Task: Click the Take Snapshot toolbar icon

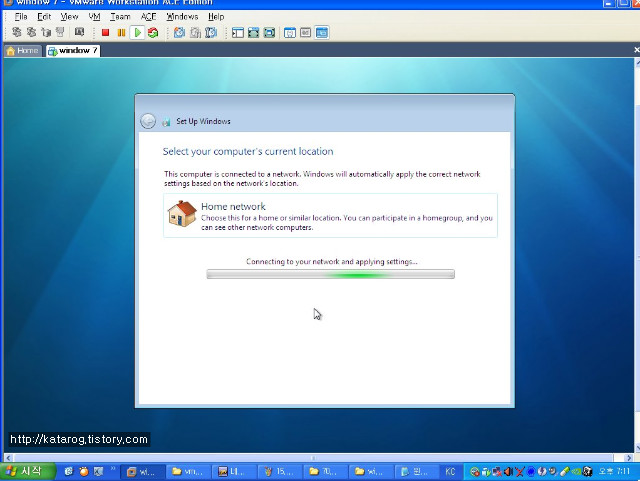Action: coord(179,32)
